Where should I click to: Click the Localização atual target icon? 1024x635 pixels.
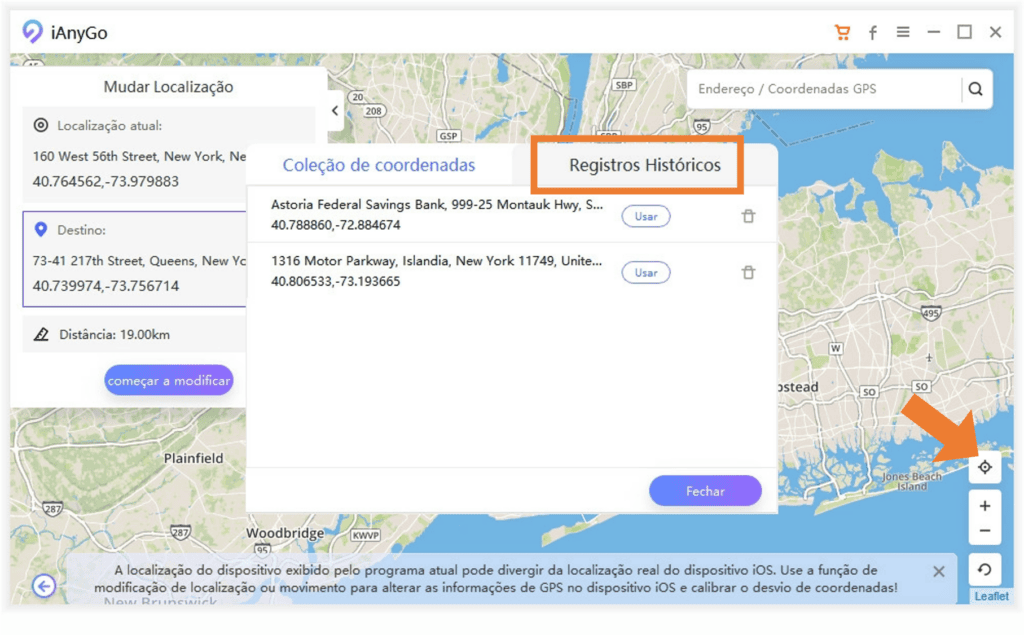click(x=40, y=125)
